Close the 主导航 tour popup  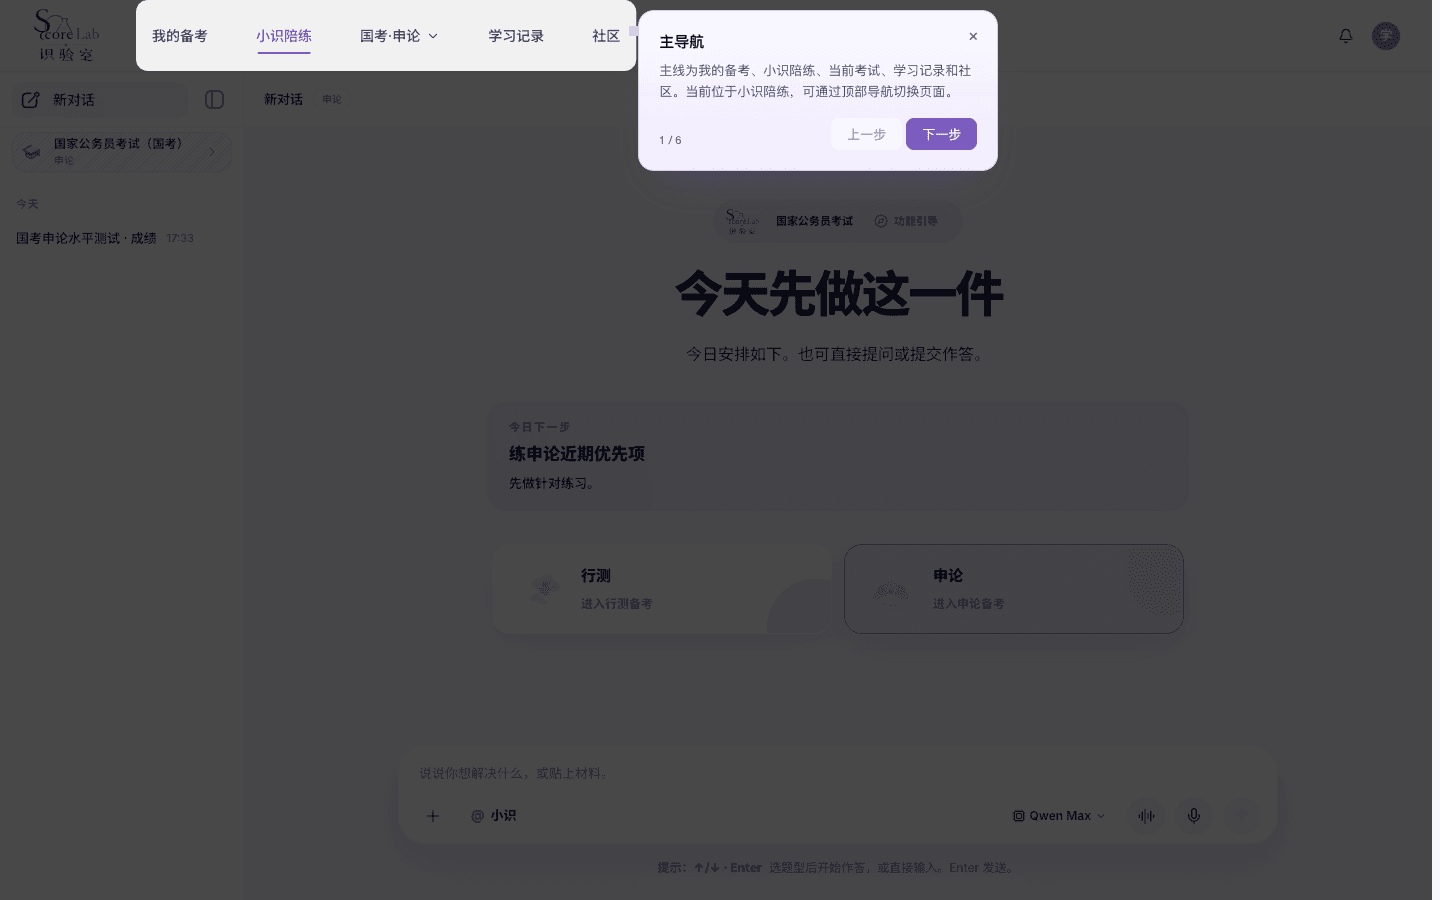pos(973,36)
